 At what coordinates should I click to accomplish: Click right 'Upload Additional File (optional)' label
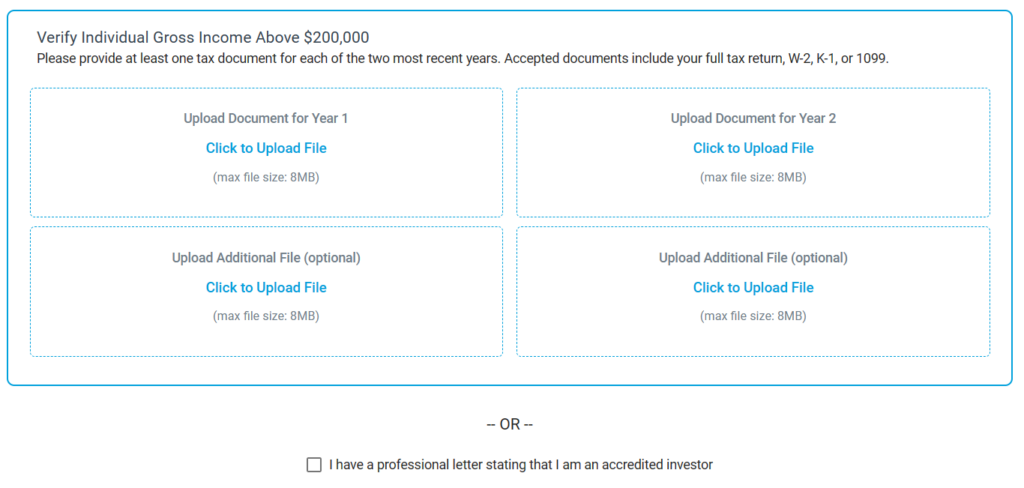click(x=753, y=258)
